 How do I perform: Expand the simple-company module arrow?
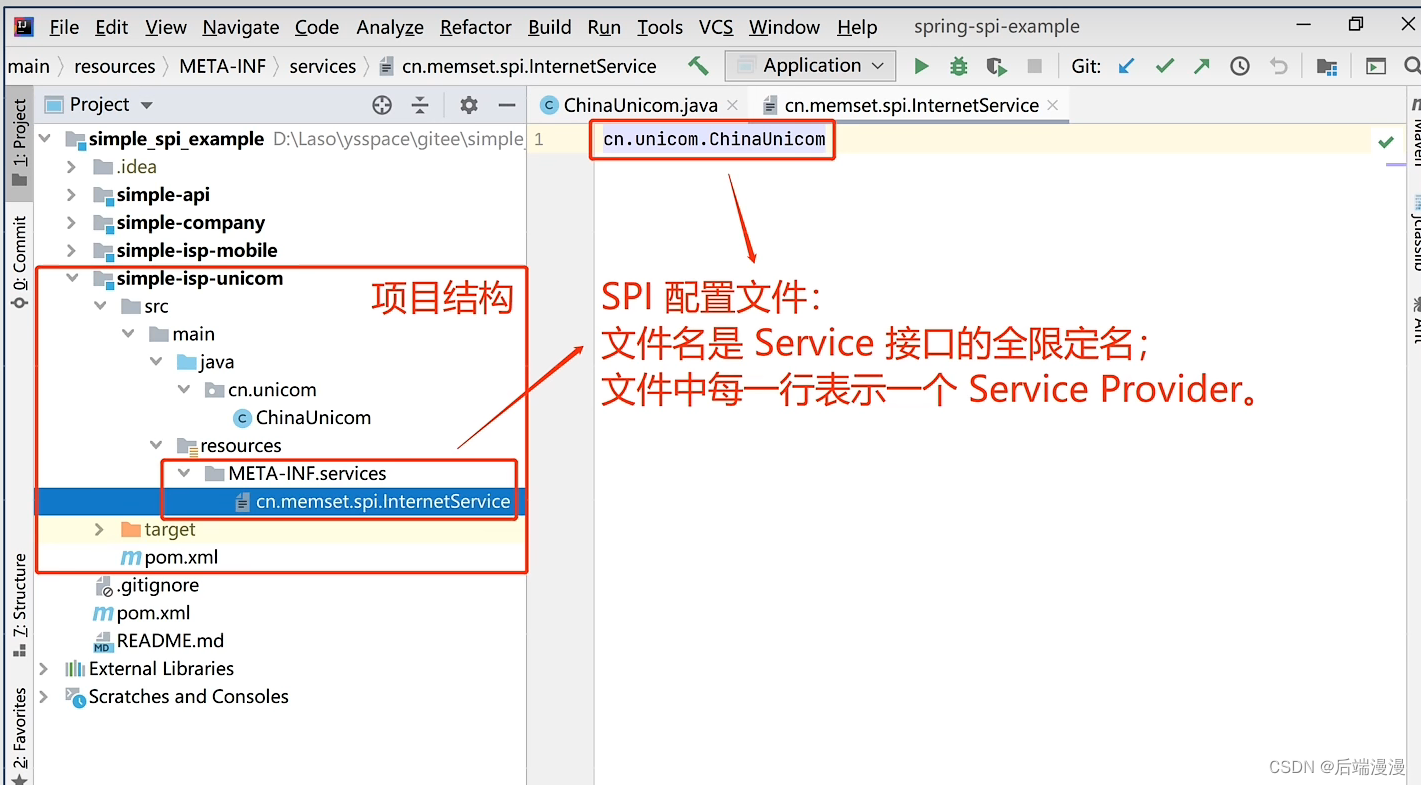click(x=71, y=223)
